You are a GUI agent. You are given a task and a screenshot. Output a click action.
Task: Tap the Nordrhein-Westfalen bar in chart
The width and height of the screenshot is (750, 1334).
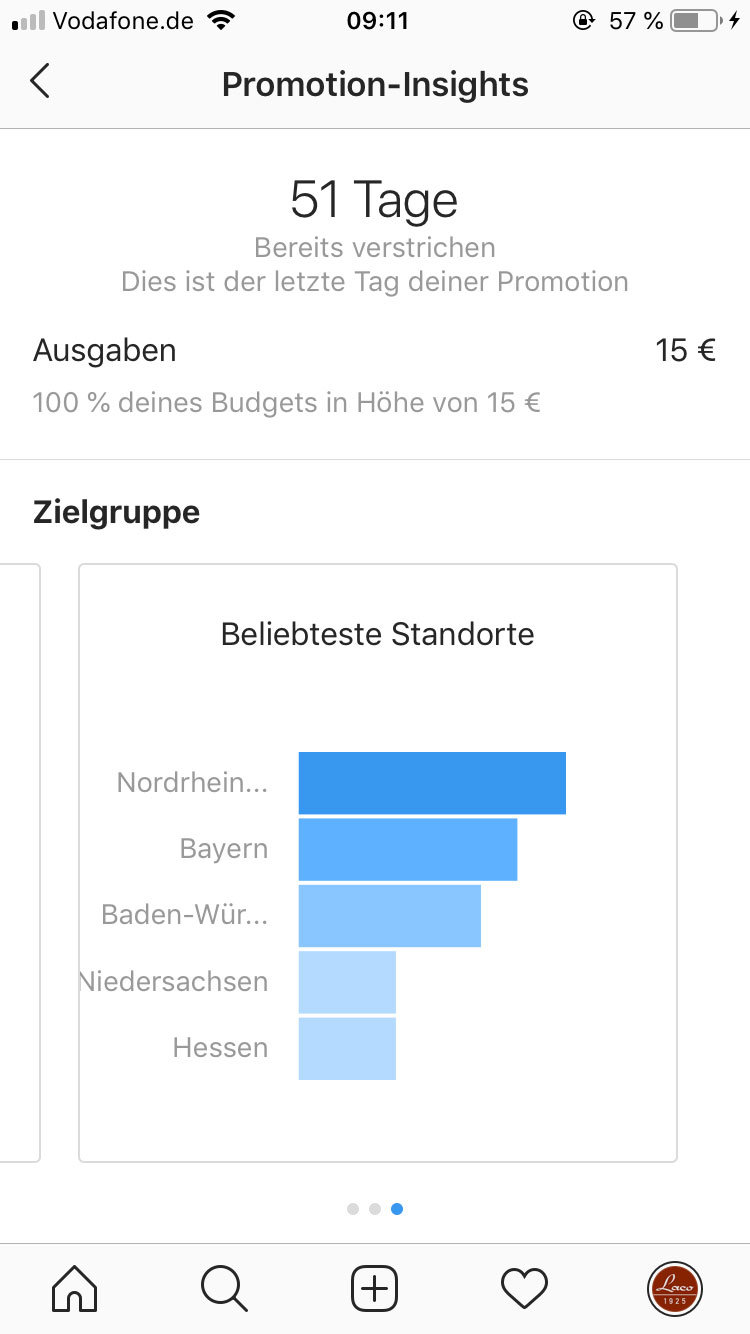pos(432,783)
